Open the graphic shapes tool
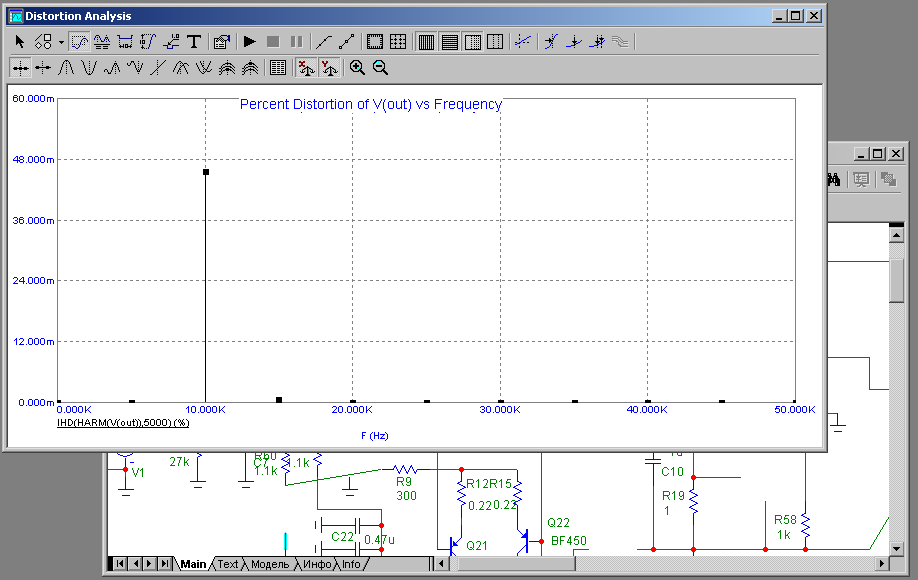918x580 pixels. (x=43, y=42)
